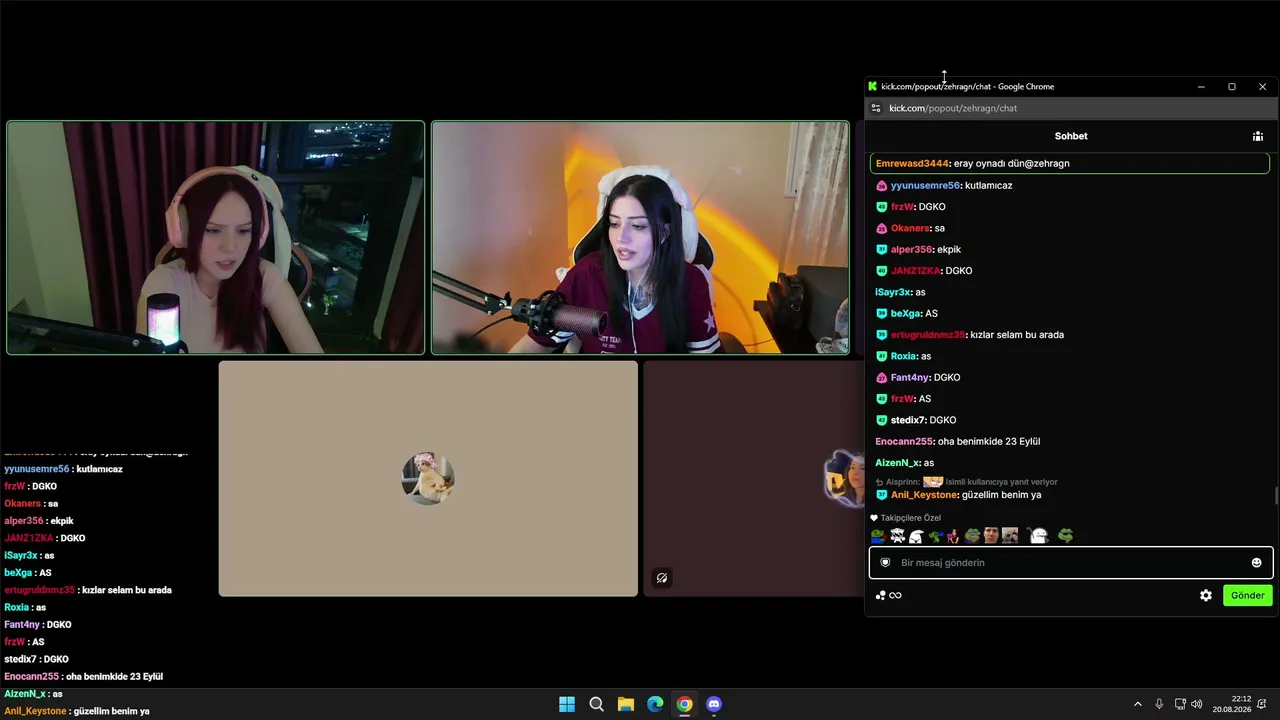The height and width of the screenshot is (720, 1280).
Task: Click site information icon in address bar
Action: pos(876,108)
